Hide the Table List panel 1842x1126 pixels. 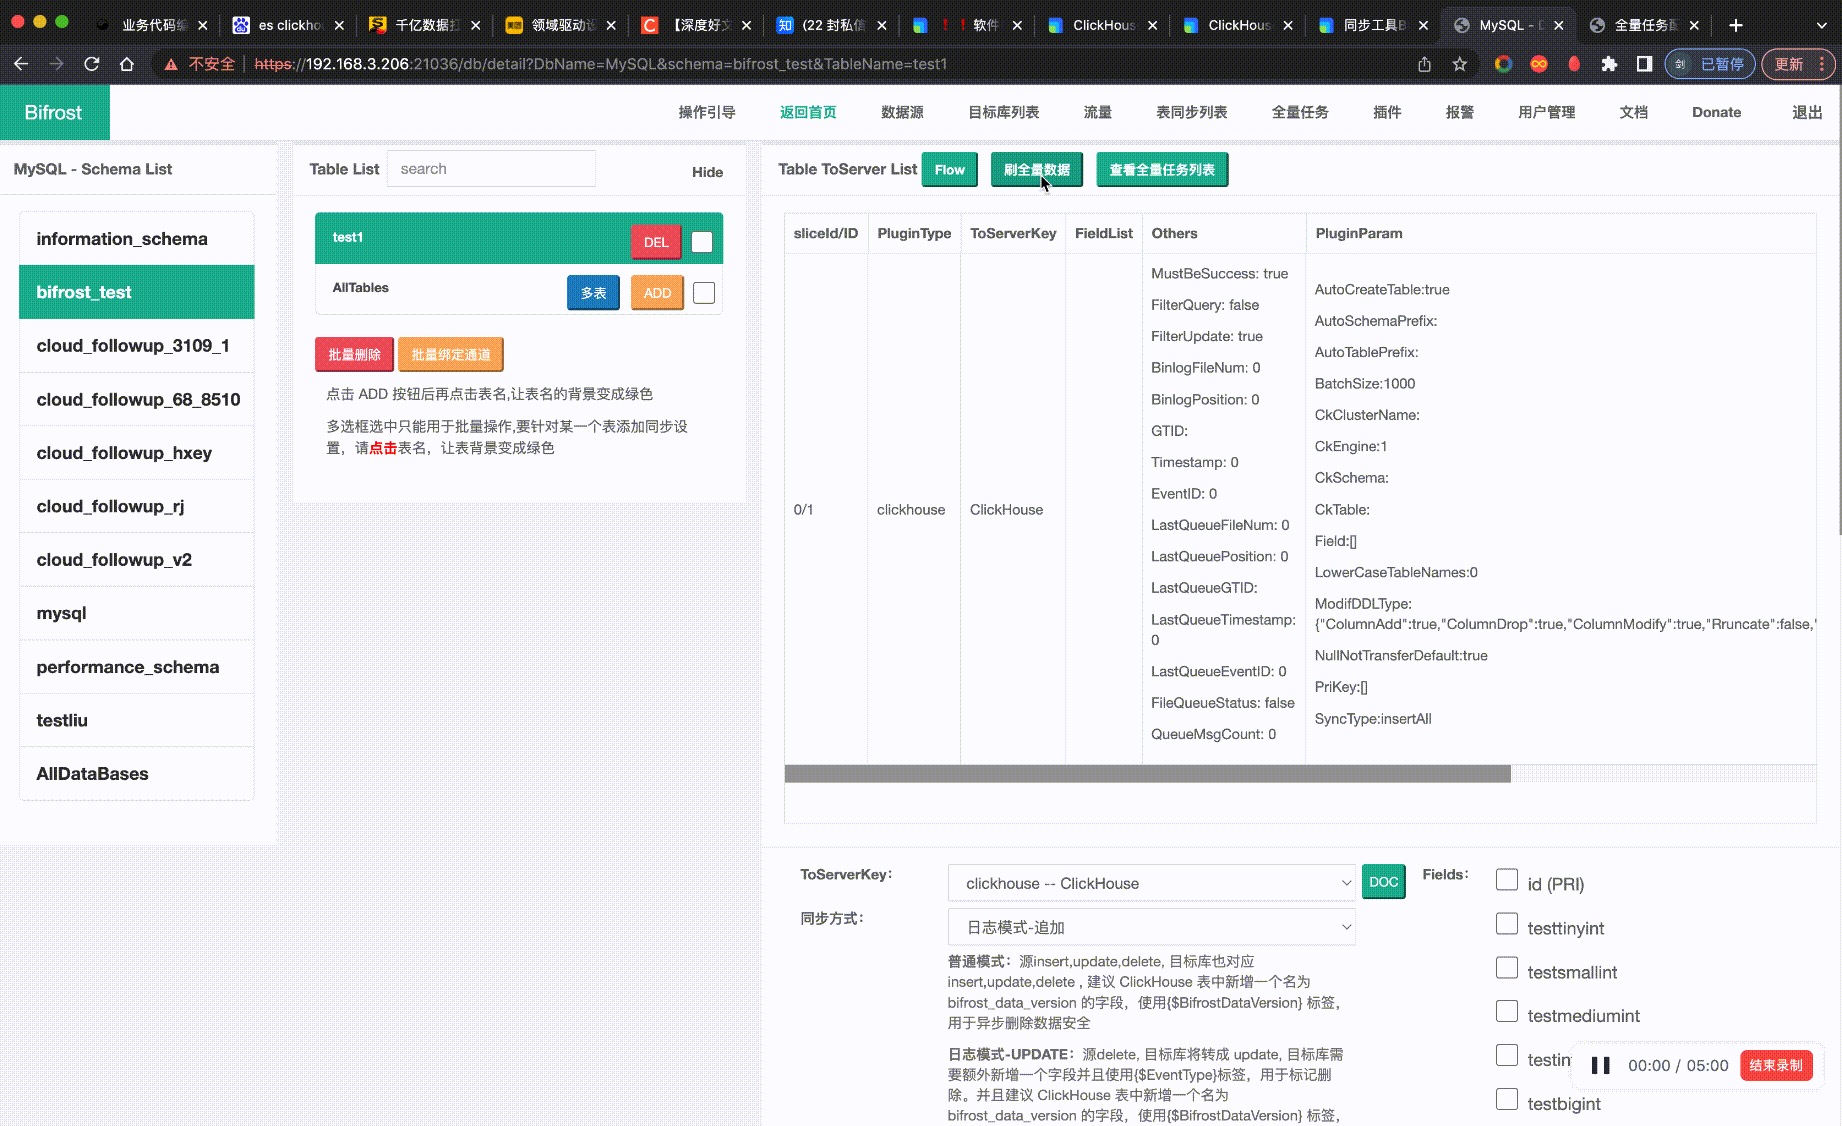[x=707, y=172]
